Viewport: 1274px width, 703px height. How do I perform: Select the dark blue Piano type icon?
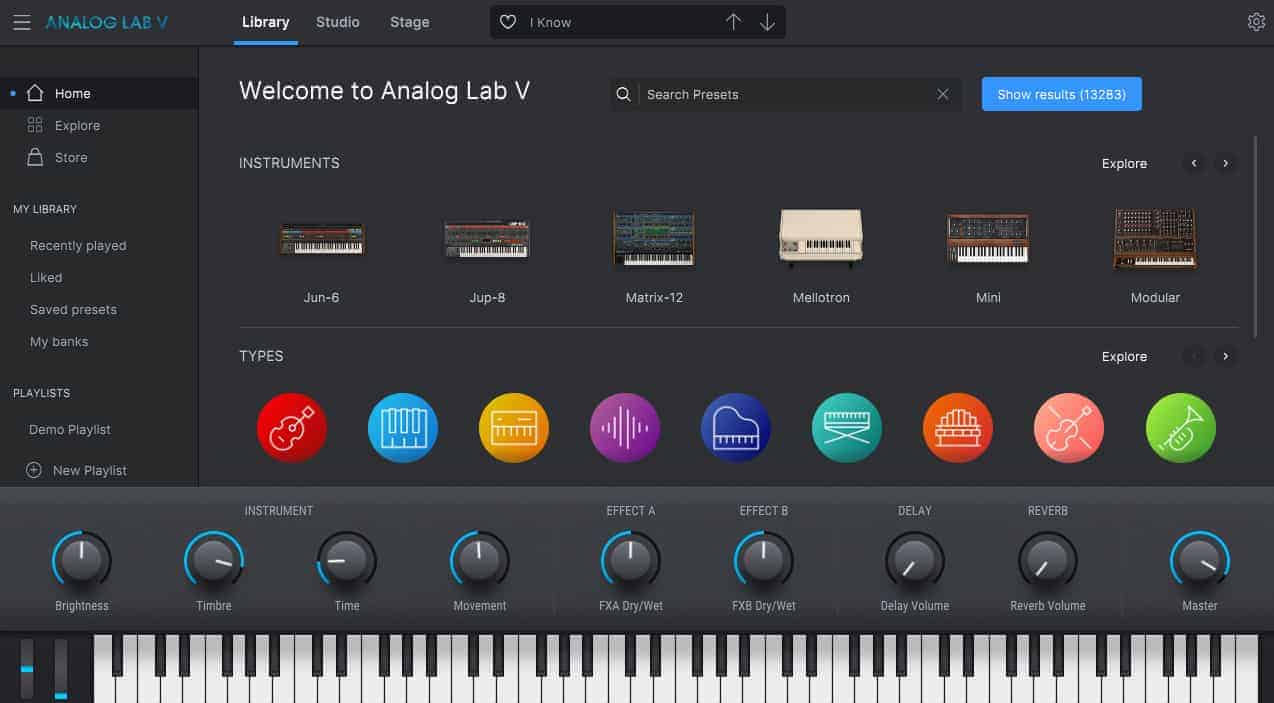pyautogui.click(x=735, y=427)
